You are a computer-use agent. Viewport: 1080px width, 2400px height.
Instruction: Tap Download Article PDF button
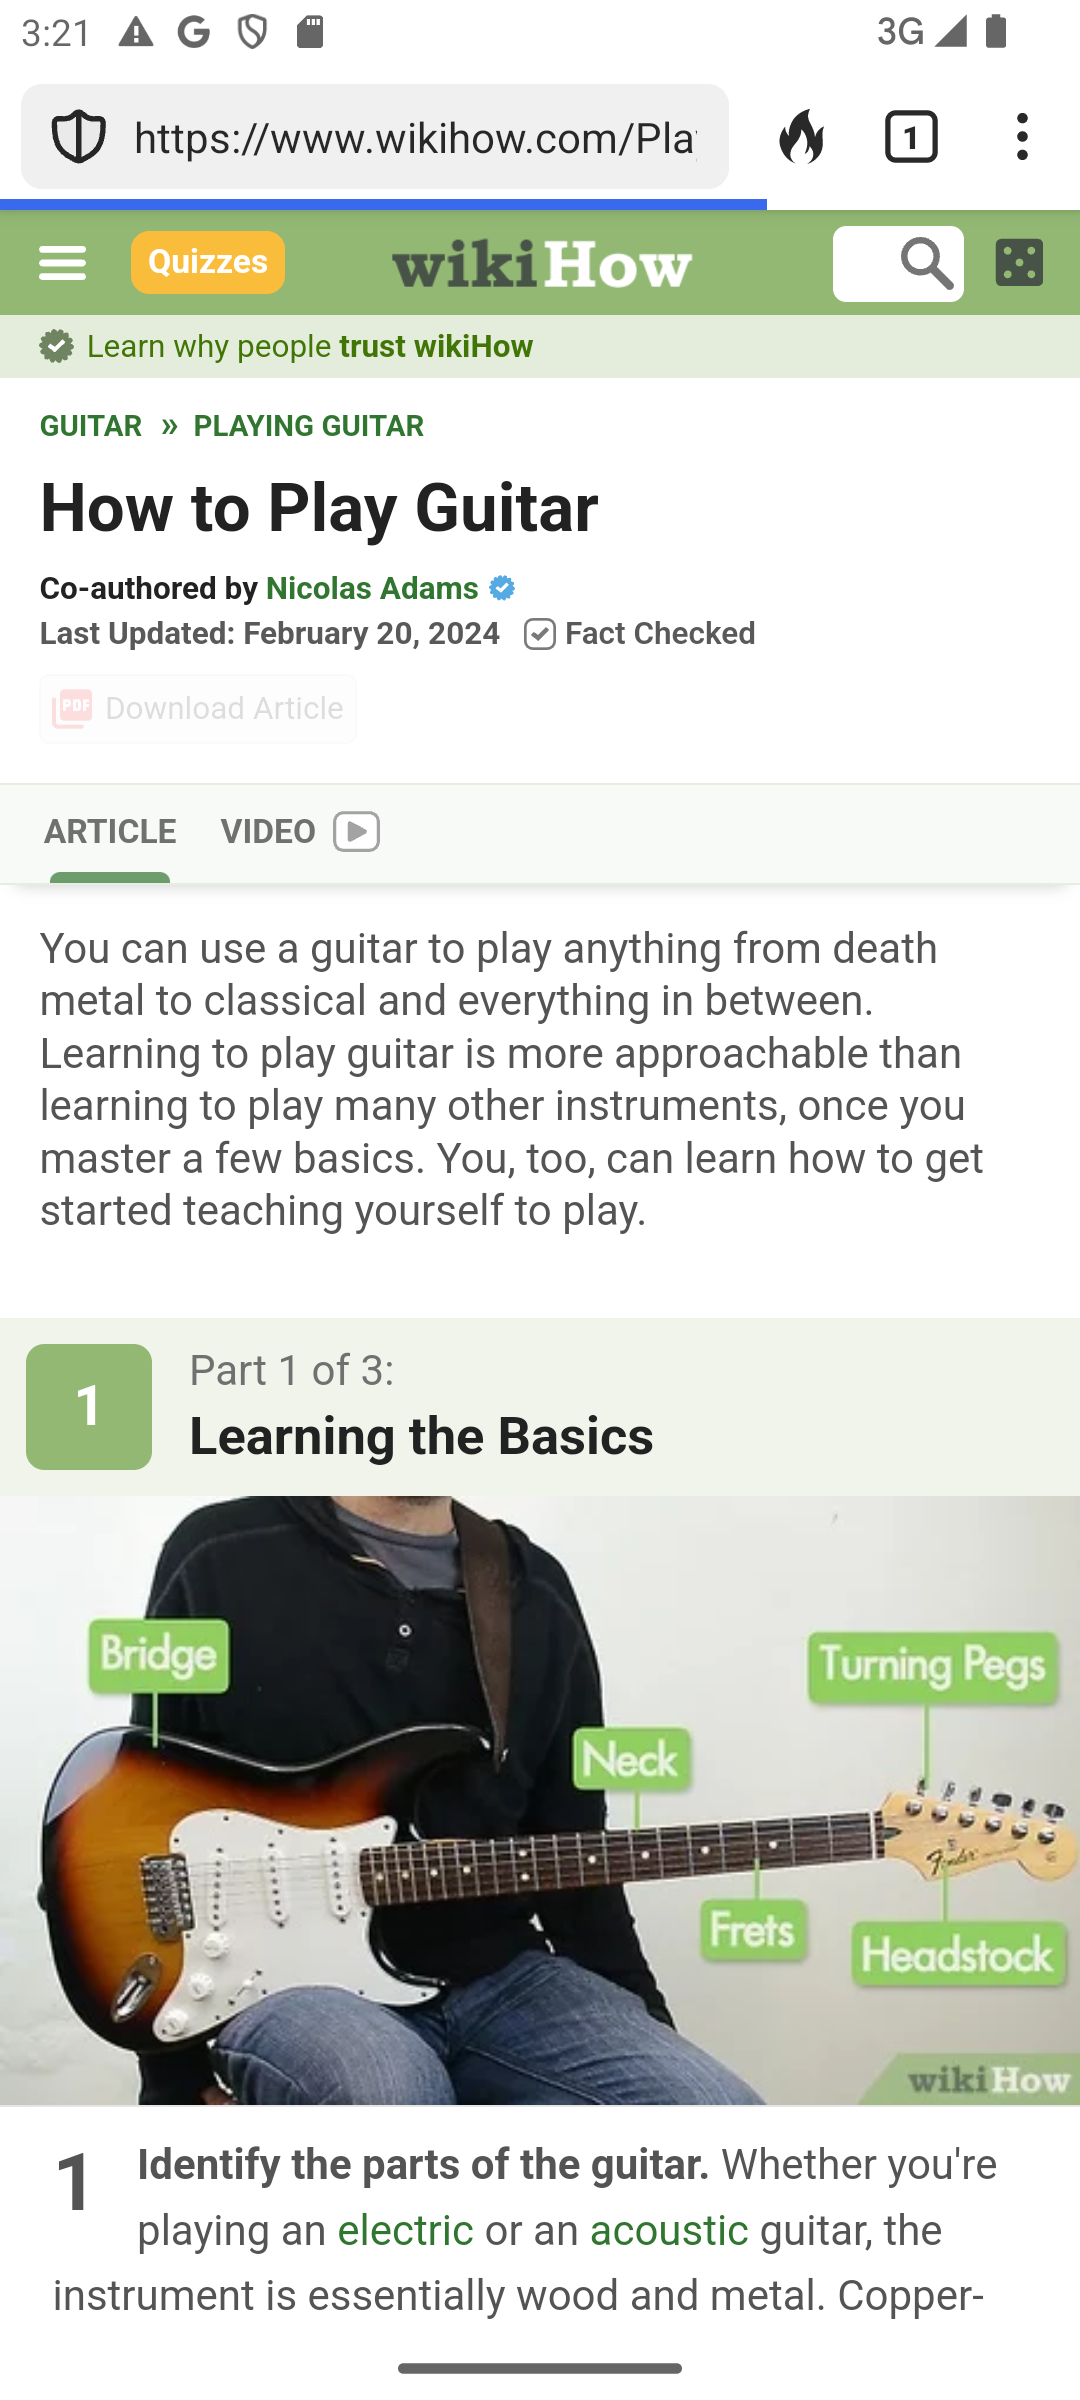(198, 709)
